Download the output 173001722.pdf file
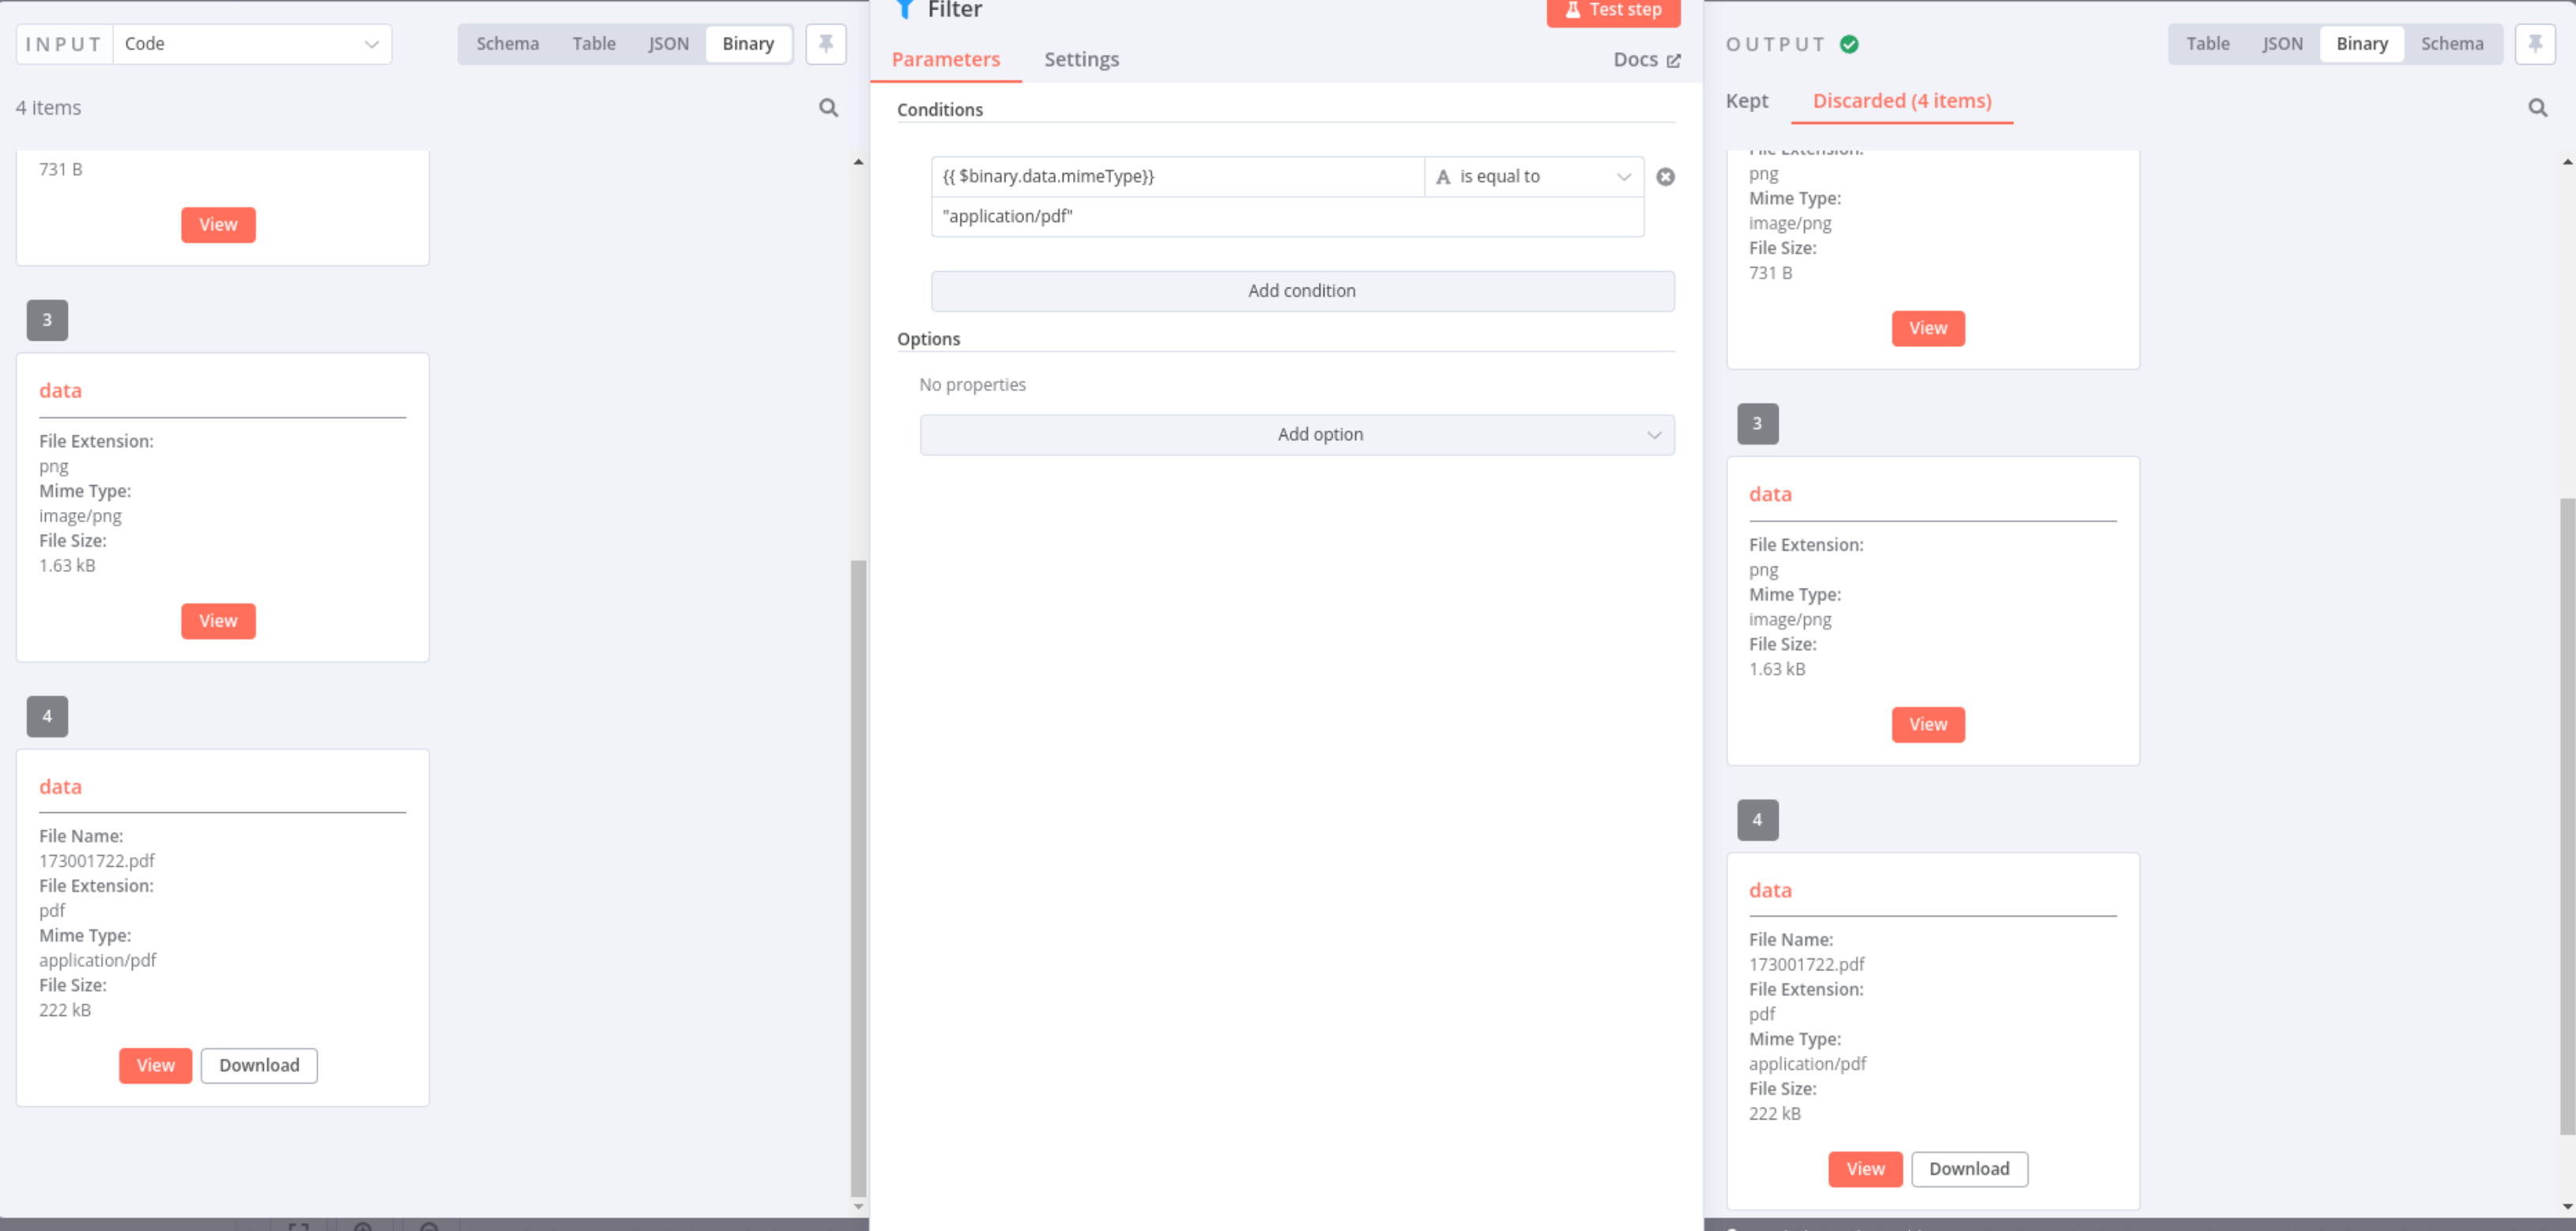The image size is (2576, 1231). coord(1968,1169)
